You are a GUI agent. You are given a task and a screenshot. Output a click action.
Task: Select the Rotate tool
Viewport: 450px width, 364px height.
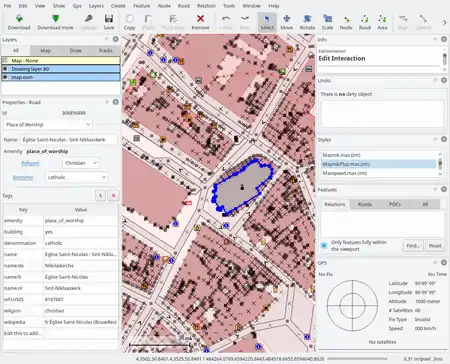pos(307,19)
